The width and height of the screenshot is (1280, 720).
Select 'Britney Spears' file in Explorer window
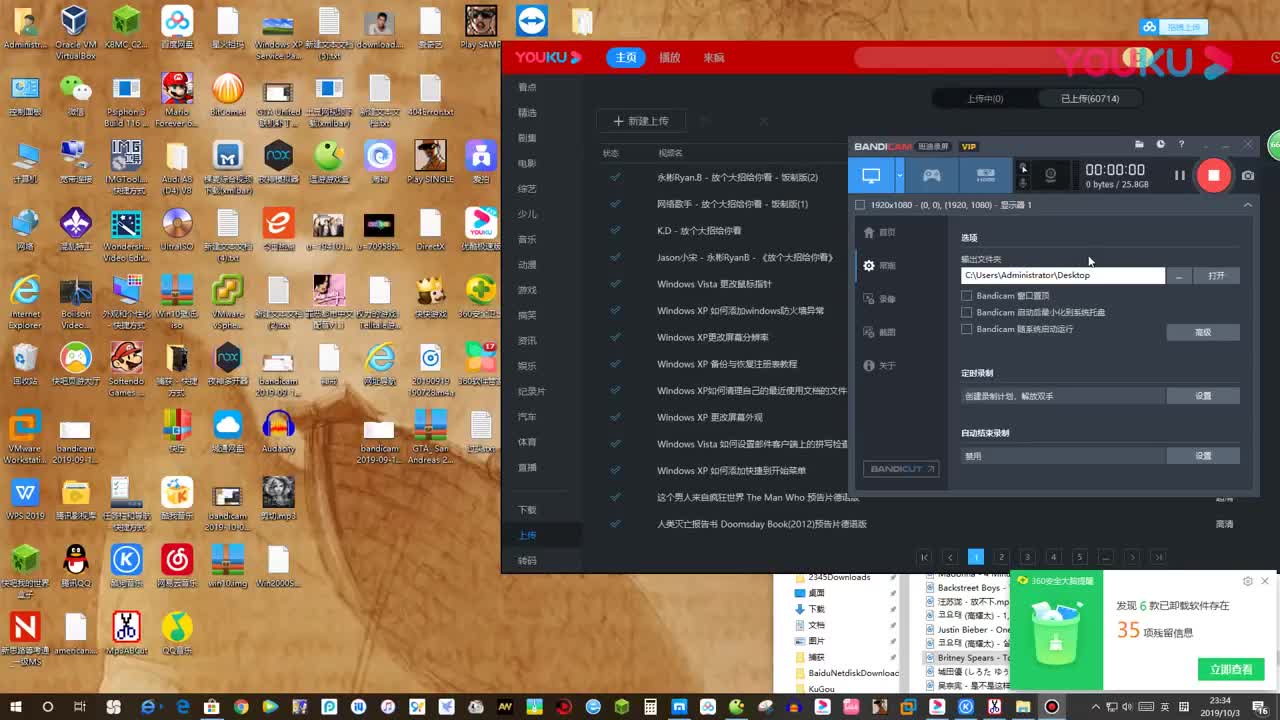[x=966, y=658]
